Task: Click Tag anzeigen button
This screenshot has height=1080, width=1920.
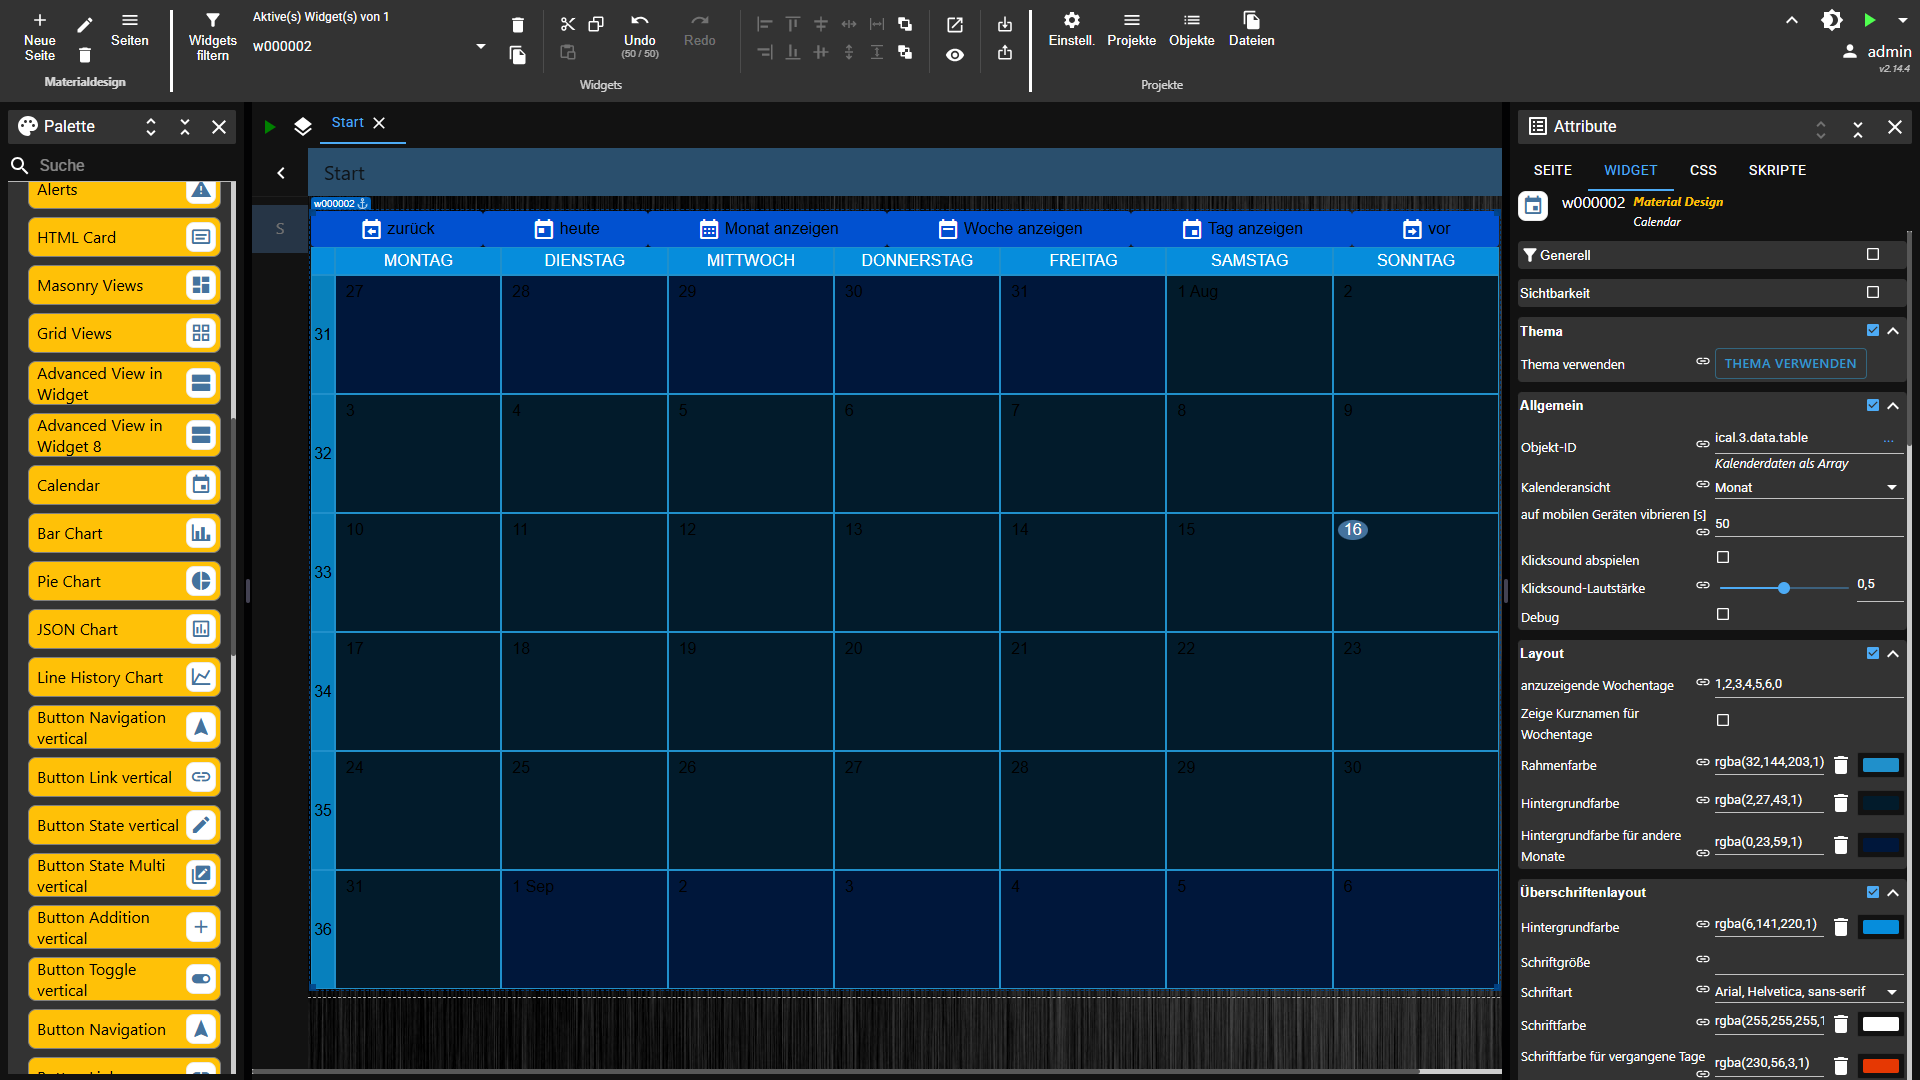Action: [x=1243, y=229]
